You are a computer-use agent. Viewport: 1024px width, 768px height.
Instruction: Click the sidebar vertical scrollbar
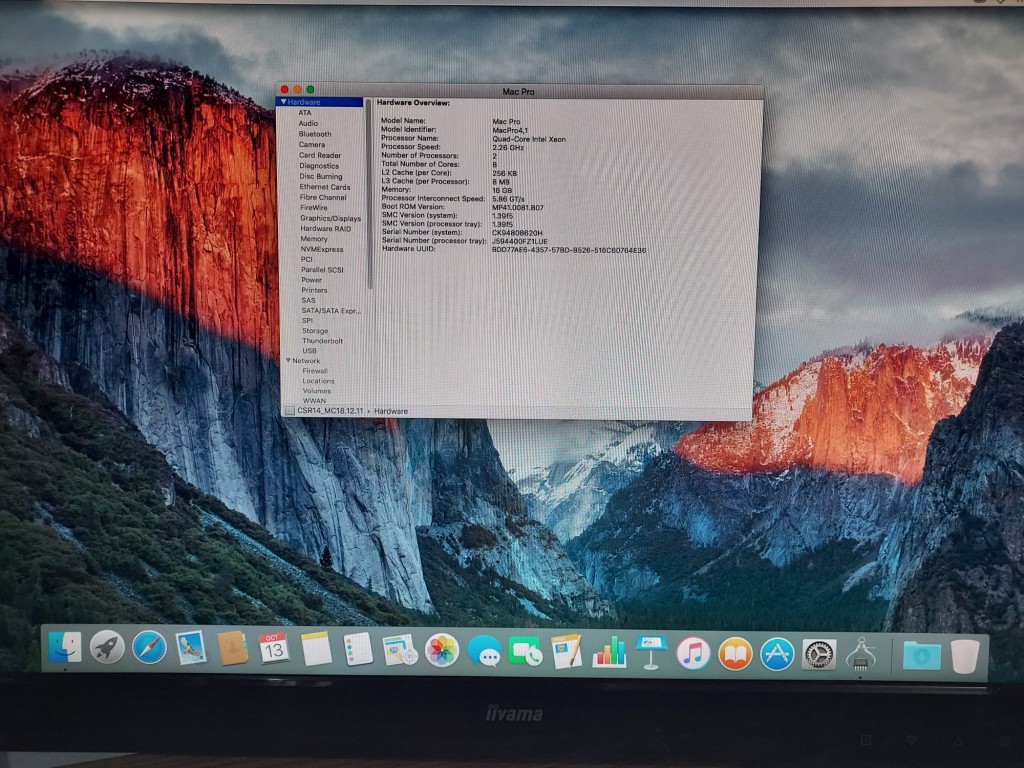click(x=369, y=194)
